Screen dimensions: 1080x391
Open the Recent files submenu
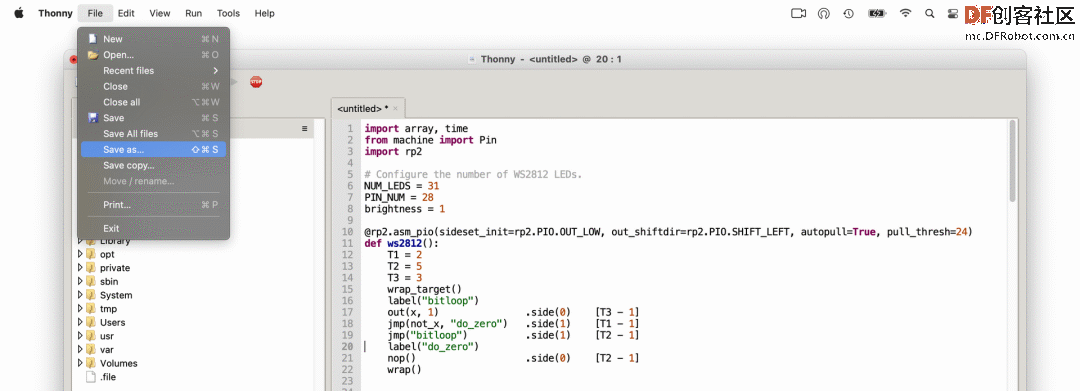coord(153,71)
